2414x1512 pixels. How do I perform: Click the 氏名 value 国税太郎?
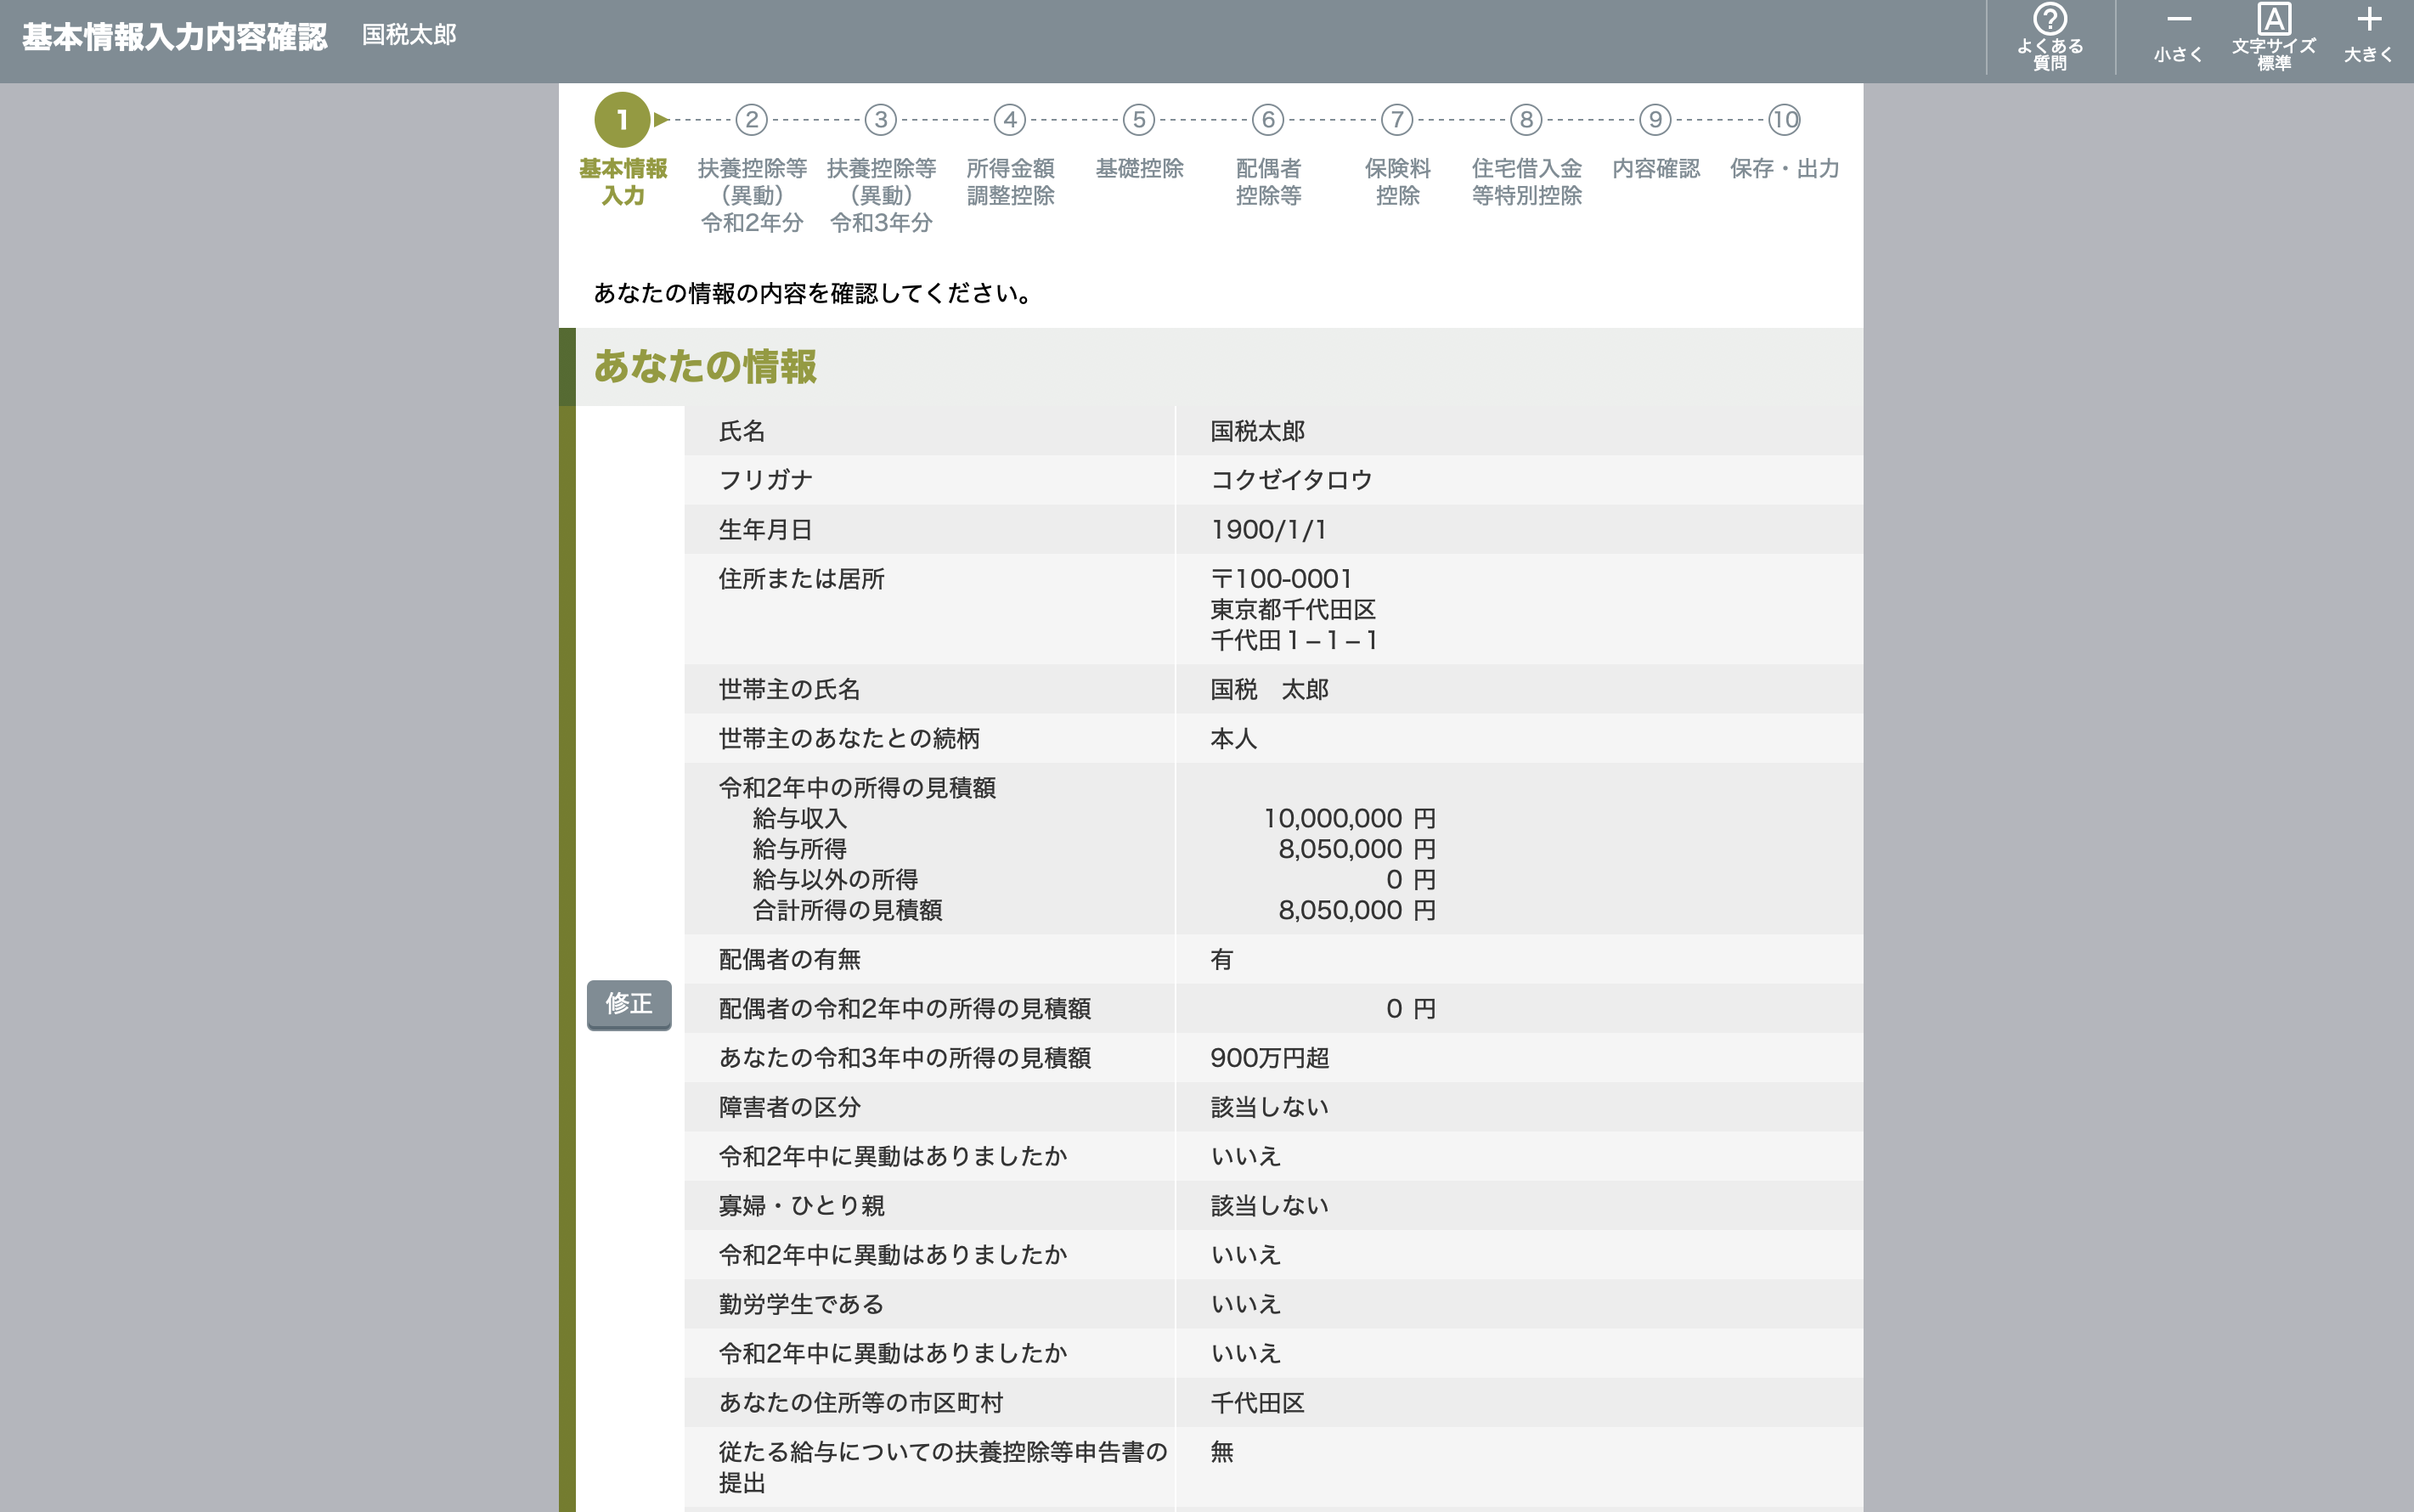pyautogui.click(x=1257, y=431)
